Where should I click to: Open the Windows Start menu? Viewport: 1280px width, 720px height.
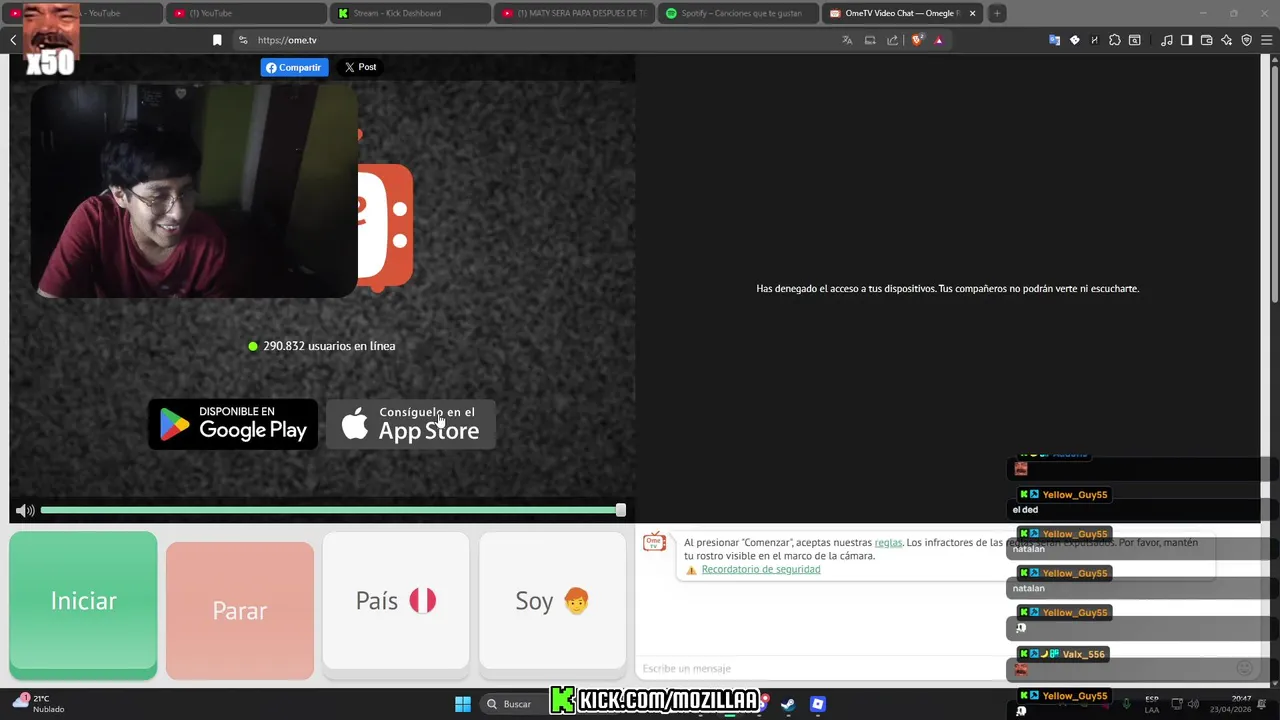point(463,704)
